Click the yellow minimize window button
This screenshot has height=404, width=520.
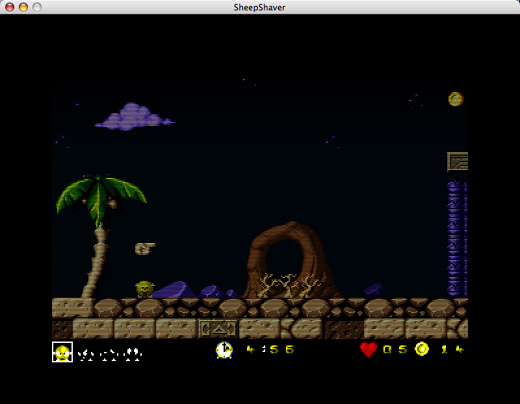click(23, 7)
